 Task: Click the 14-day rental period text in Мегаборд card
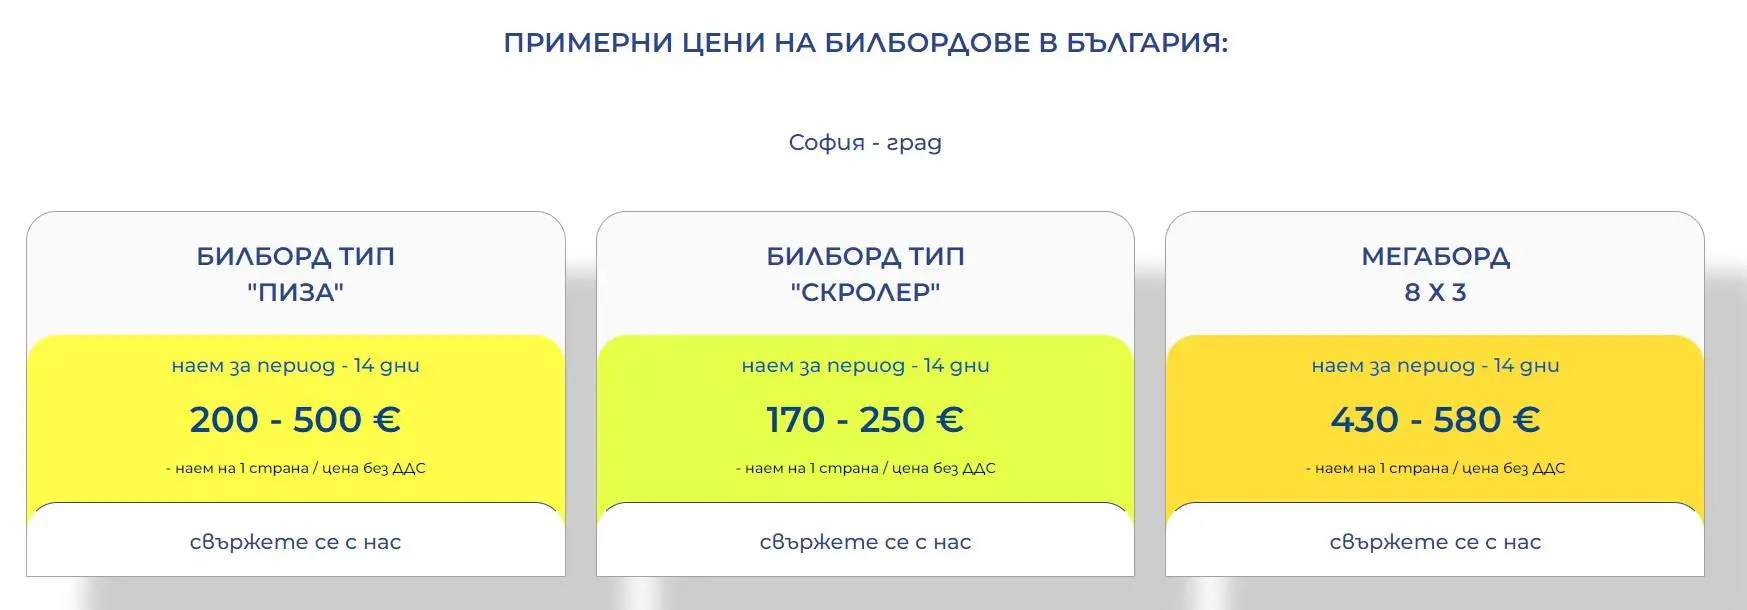tap(1435, 366)
